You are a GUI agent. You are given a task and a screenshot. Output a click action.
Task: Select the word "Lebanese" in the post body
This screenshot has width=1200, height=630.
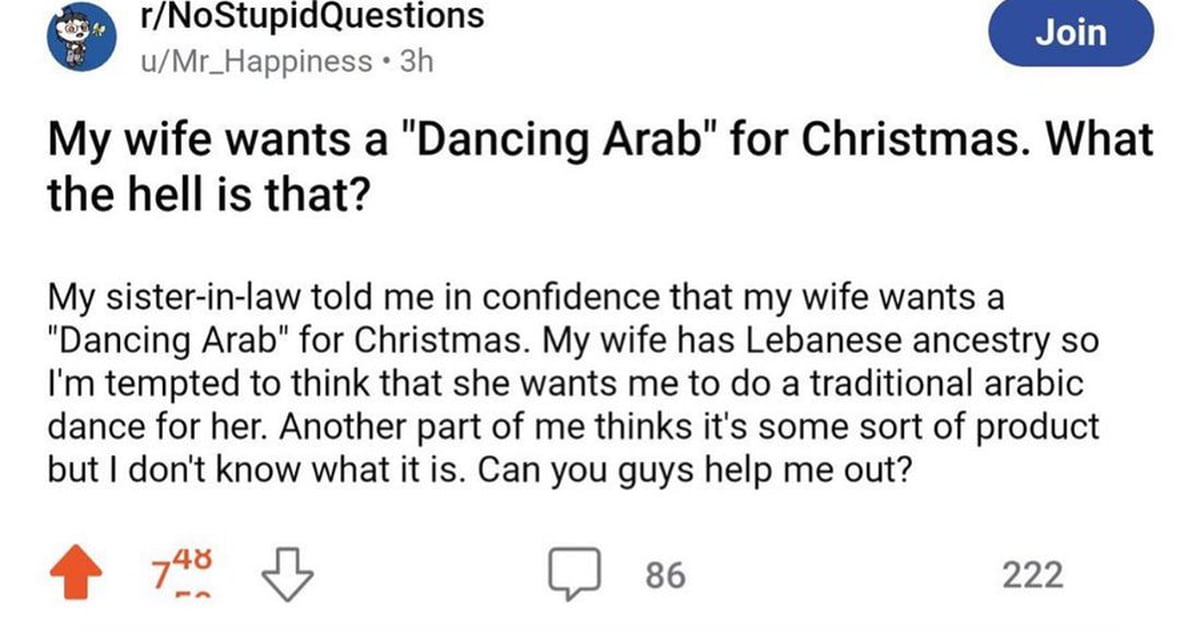879,340
